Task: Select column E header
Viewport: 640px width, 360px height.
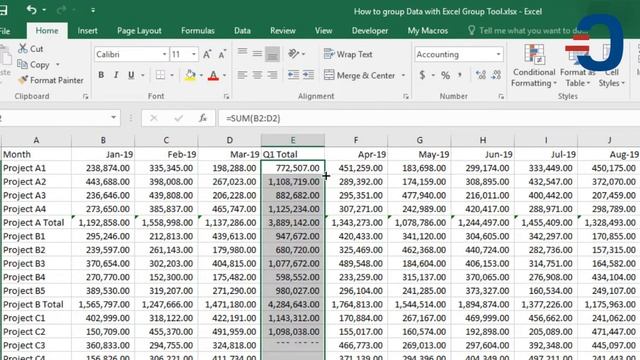Action: point(293,140)
